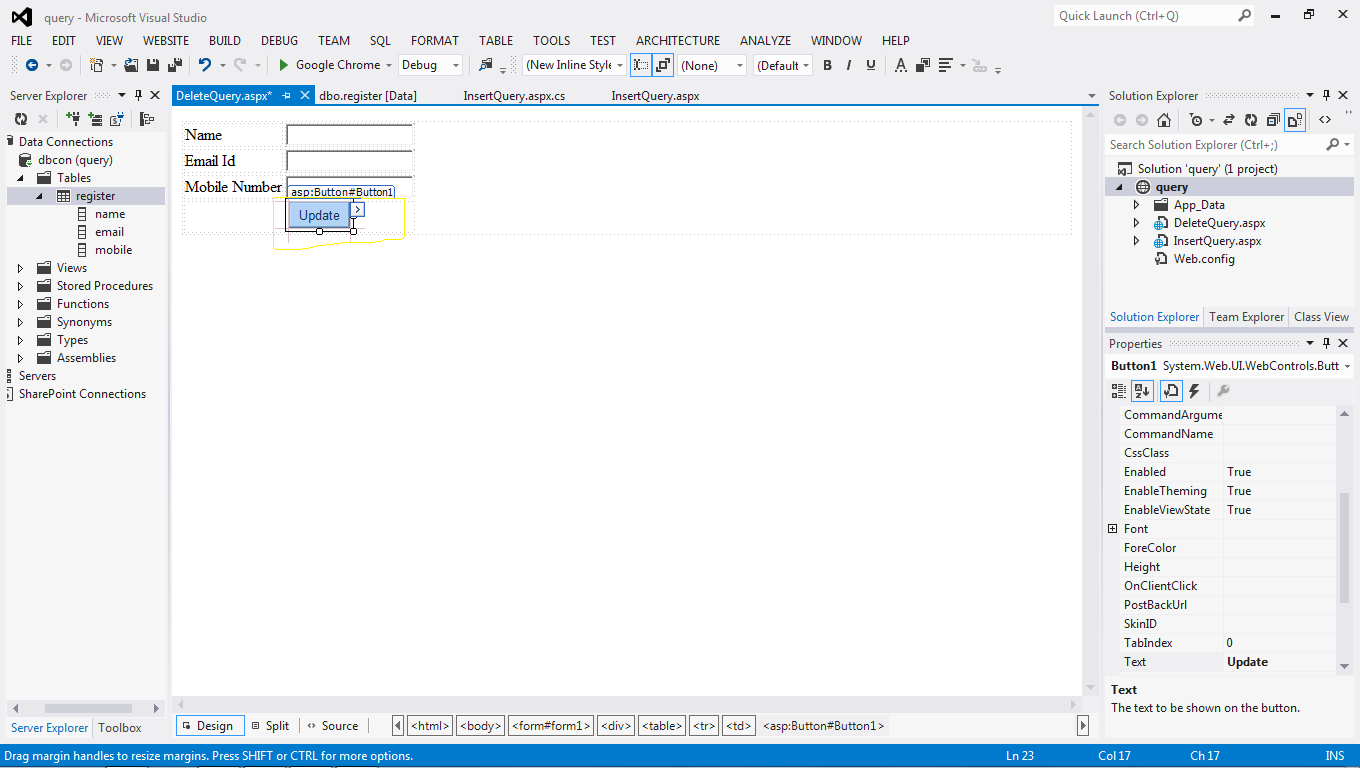The width and height of the screenshot is (1360, 768).
Task: Expand DeleteQuery.aspx in Solution Explorer
Action: [x=1136, y=223]
